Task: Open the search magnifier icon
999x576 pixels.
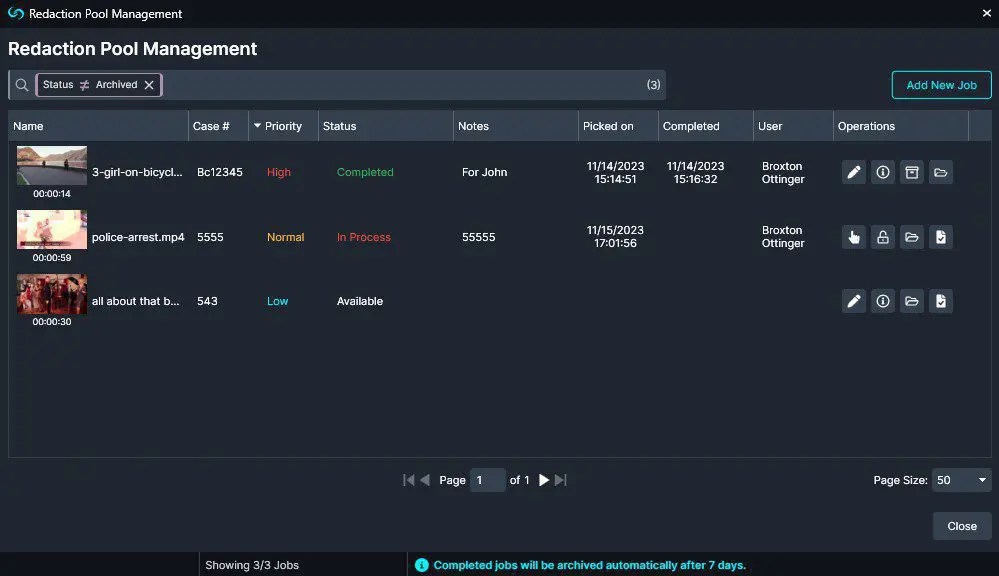Action: [21, 85]
